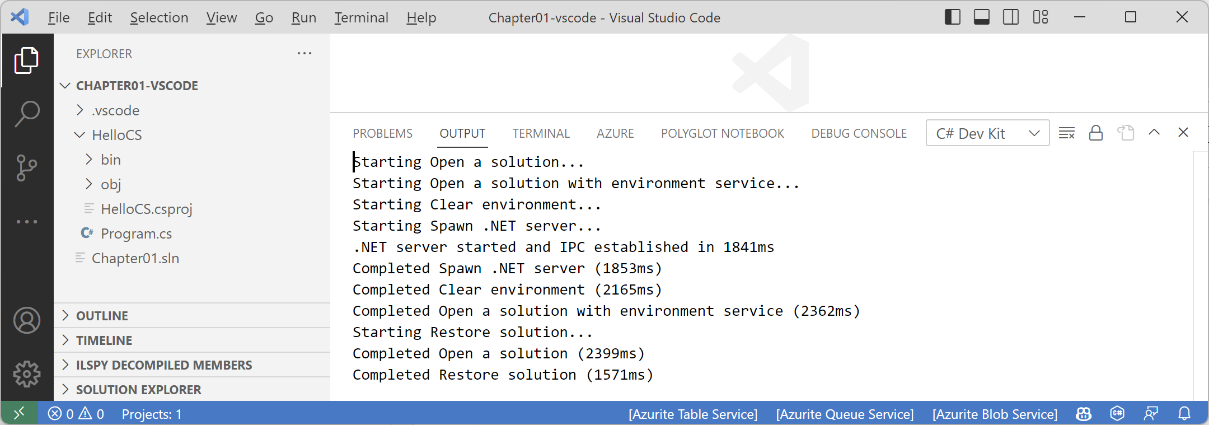This screenshot has width=1209, height=425.
Task: Switch to the AZURE tab
Action: (615, 133)
